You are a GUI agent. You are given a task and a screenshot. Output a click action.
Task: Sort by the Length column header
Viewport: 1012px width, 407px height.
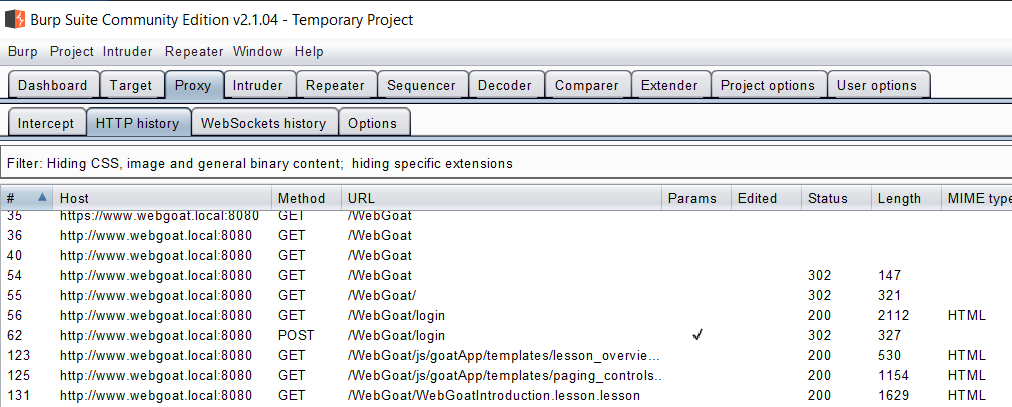[x=906, y=198]
